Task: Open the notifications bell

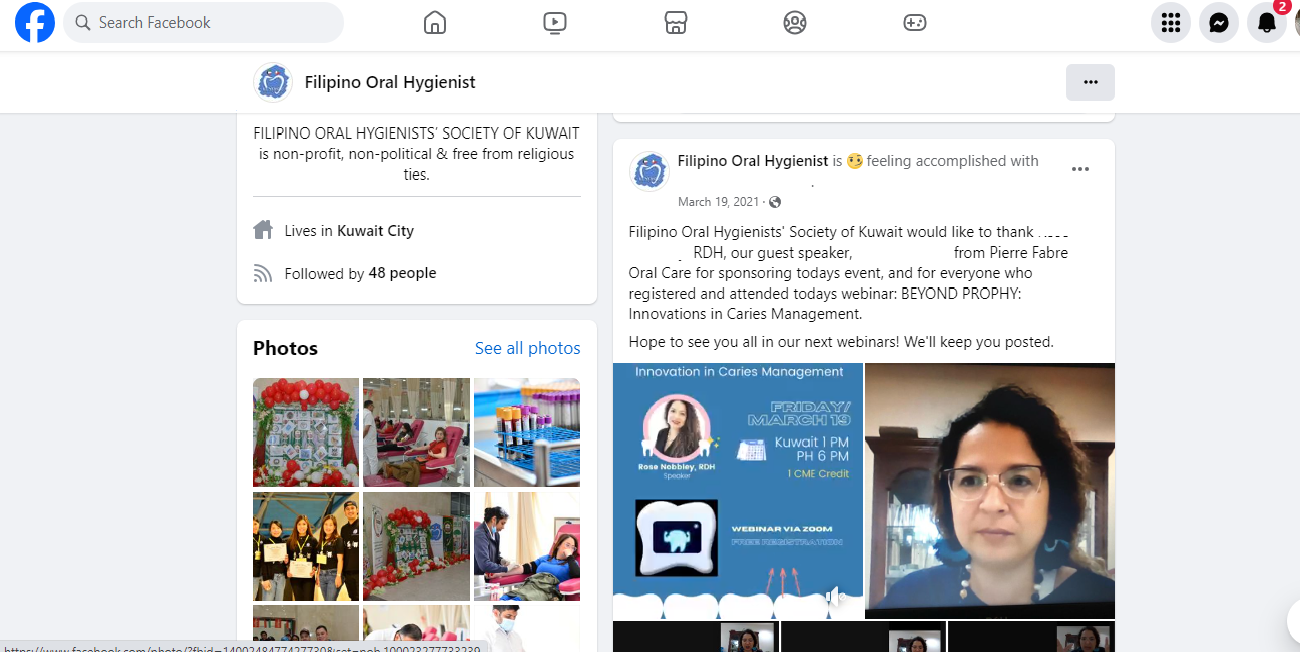Action: point(1267,22)
